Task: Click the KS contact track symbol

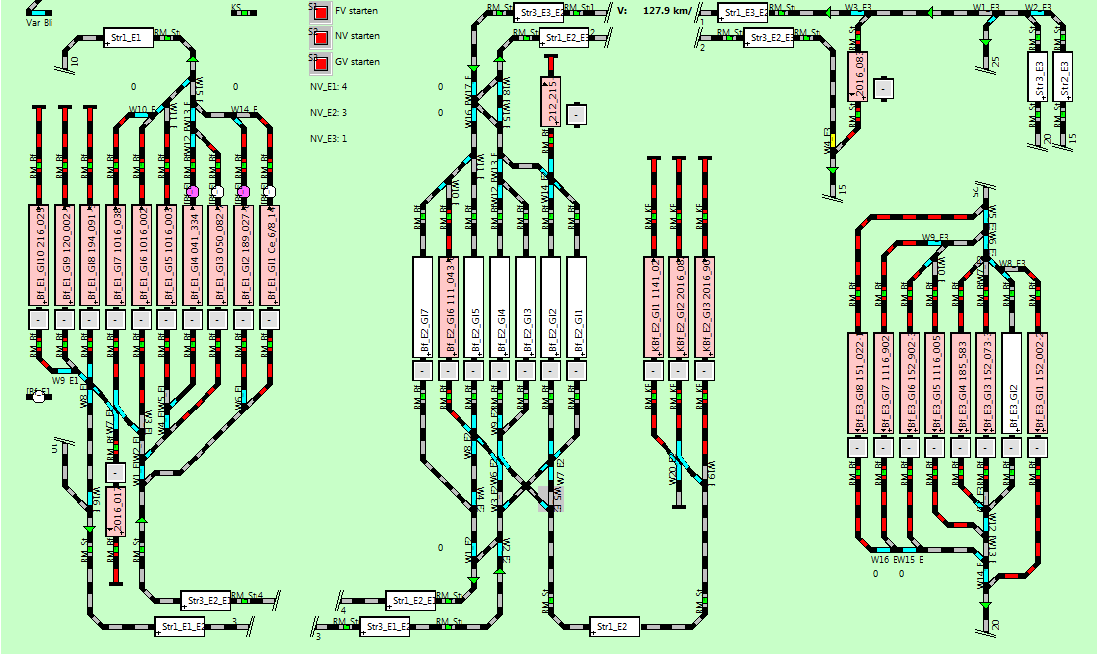Action: tap(242, 13)
